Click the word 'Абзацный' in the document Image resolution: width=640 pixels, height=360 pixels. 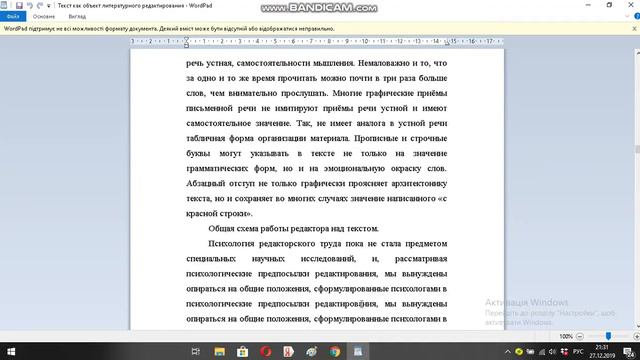206,184
